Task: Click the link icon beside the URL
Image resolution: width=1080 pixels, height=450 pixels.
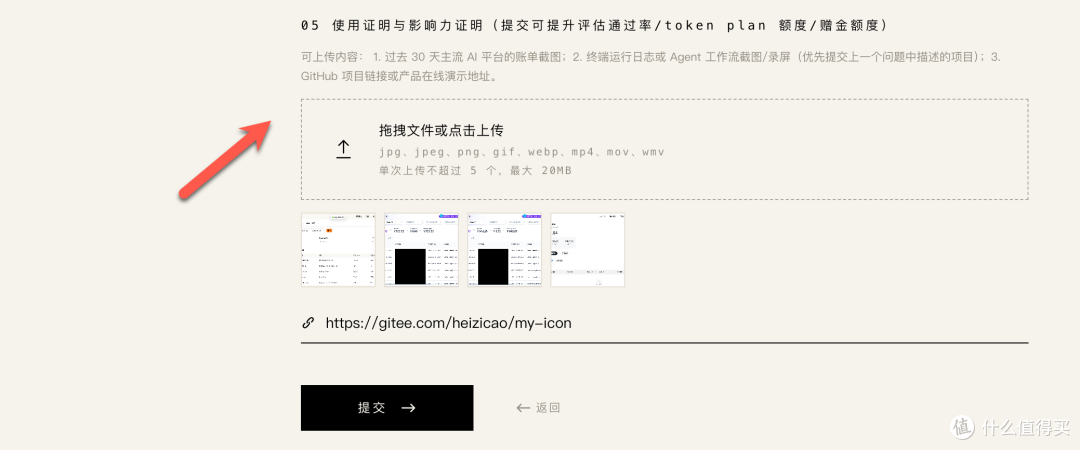Action: (x=308, y=323)
